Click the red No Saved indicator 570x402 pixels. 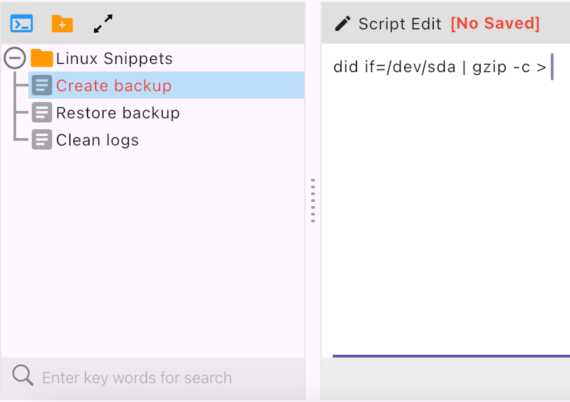pyautogui.click(x=495, y=24)
